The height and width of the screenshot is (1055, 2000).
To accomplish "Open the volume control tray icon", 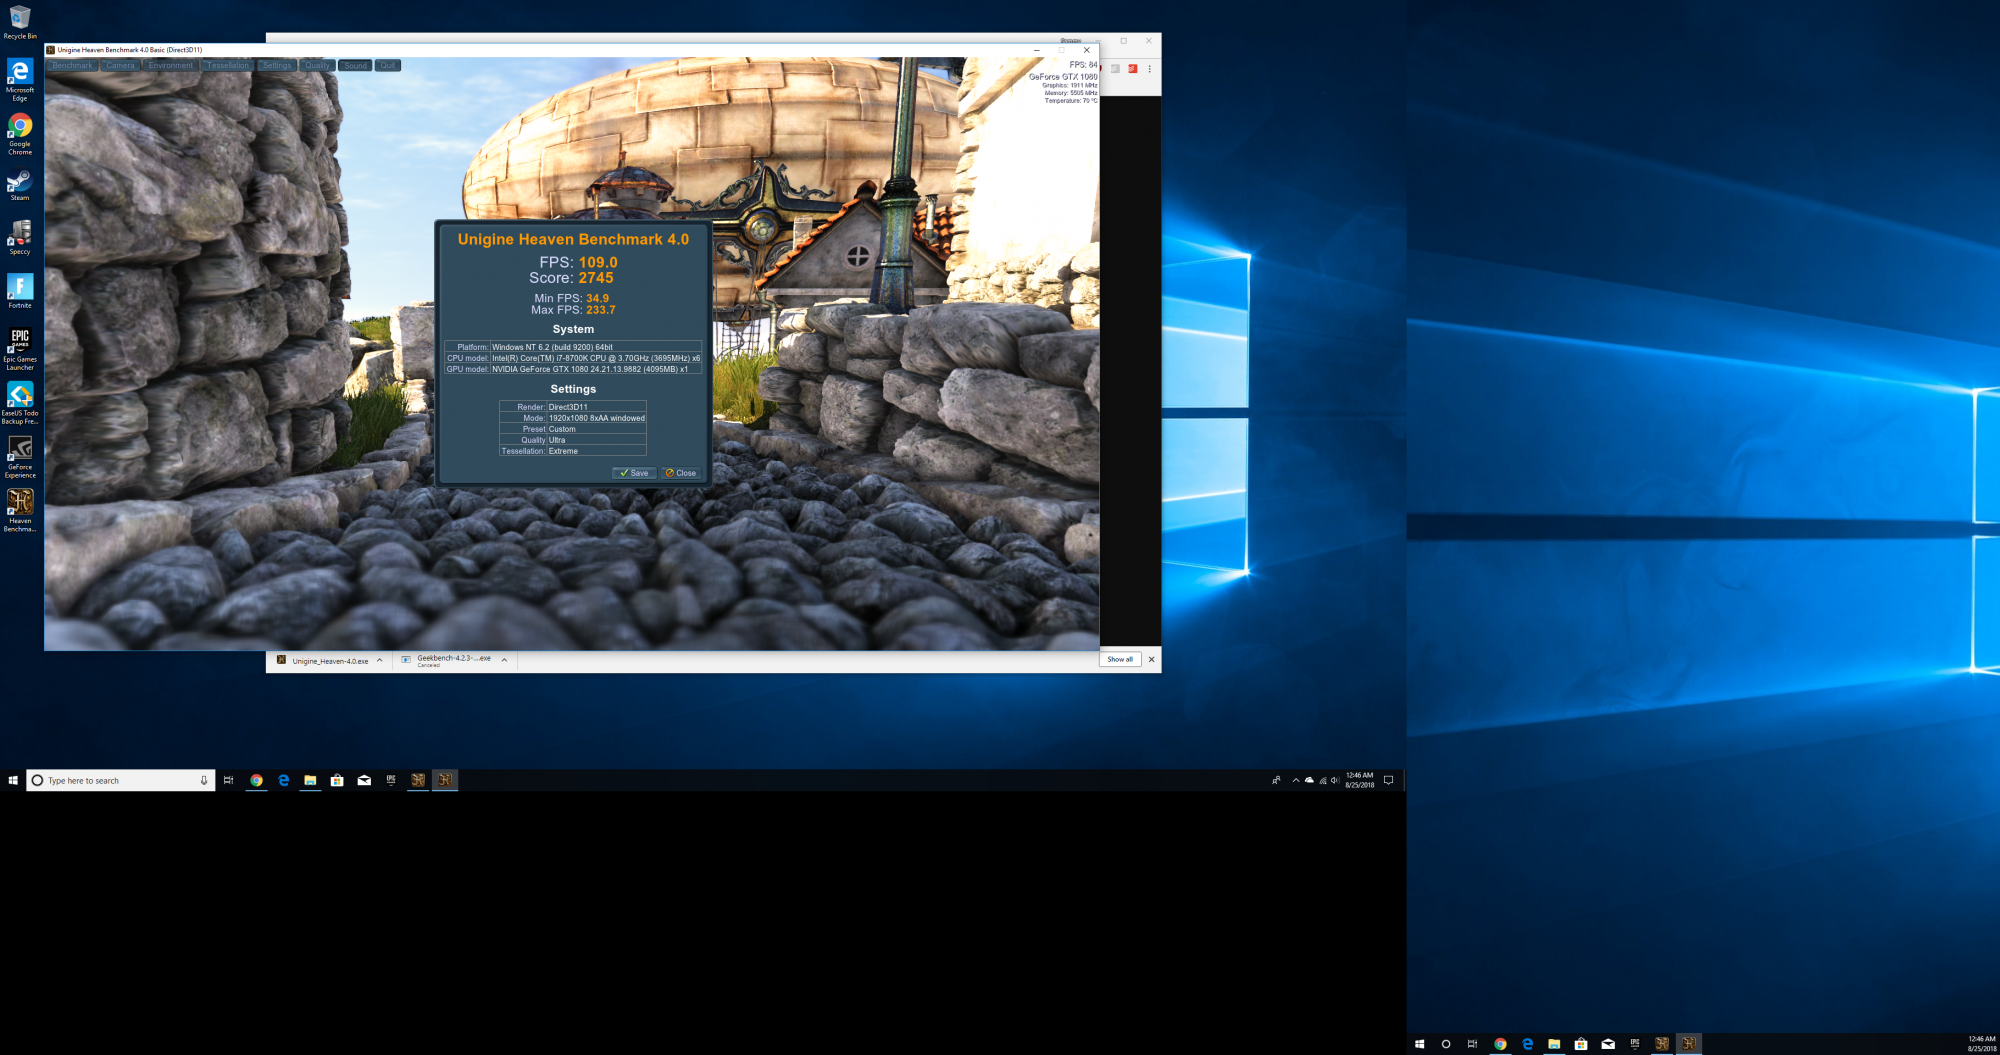I will pos(1334,780).
